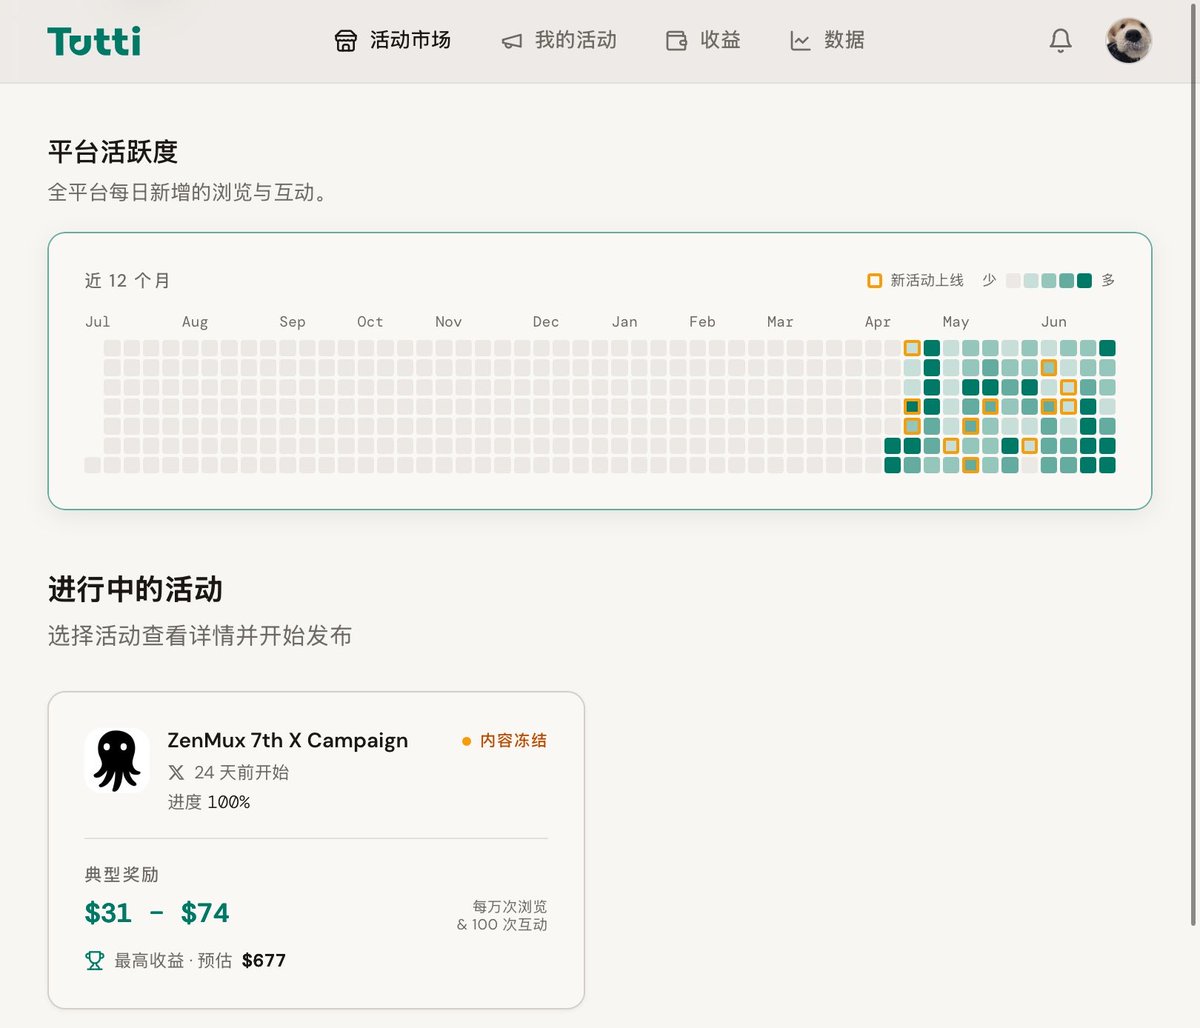Image resolution: width=1200 pixels, height=1028 pixels.
Task: Click the orange 新活动上线 legend square
Action: [875, 281]
